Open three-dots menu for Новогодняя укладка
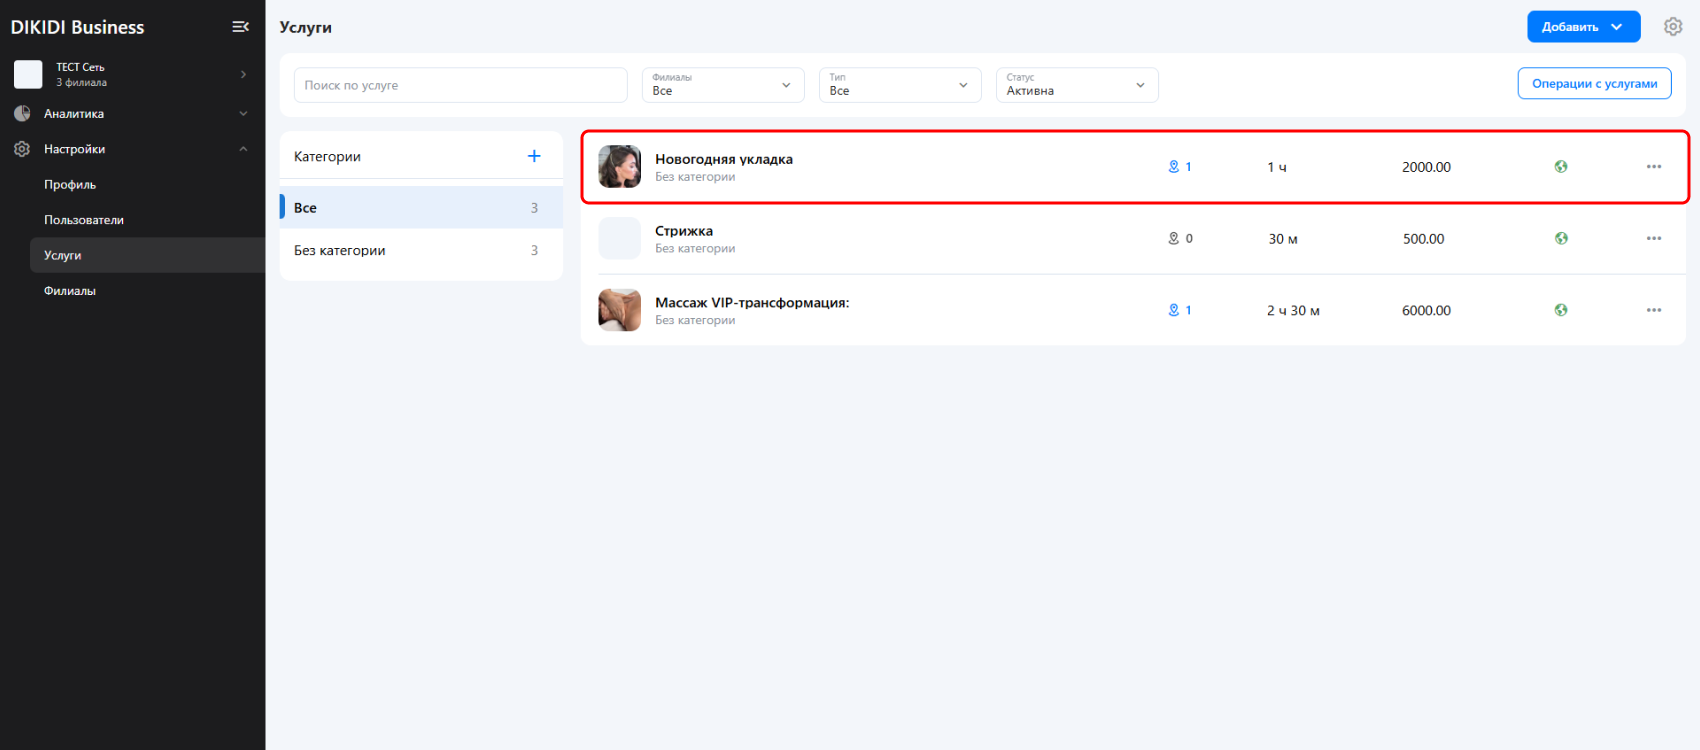This screenshot has height=750, width=1700. pyautogui.click(x=1654, y=167)
